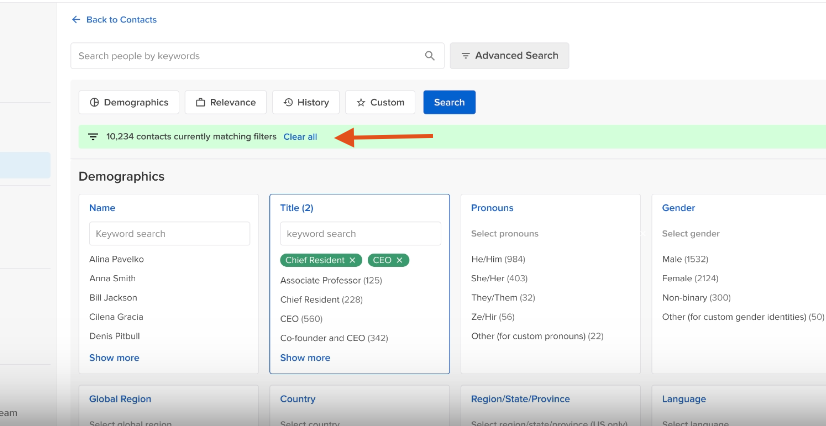
Task: Click the Region/State/Province card heading
Action: [x=520, y=399]
